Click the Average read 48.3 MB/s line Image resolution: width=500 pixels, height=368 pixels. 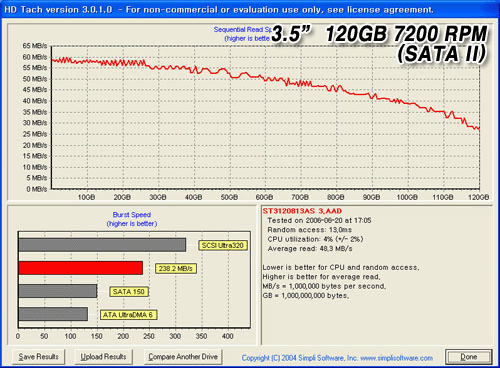coord(310,249)
